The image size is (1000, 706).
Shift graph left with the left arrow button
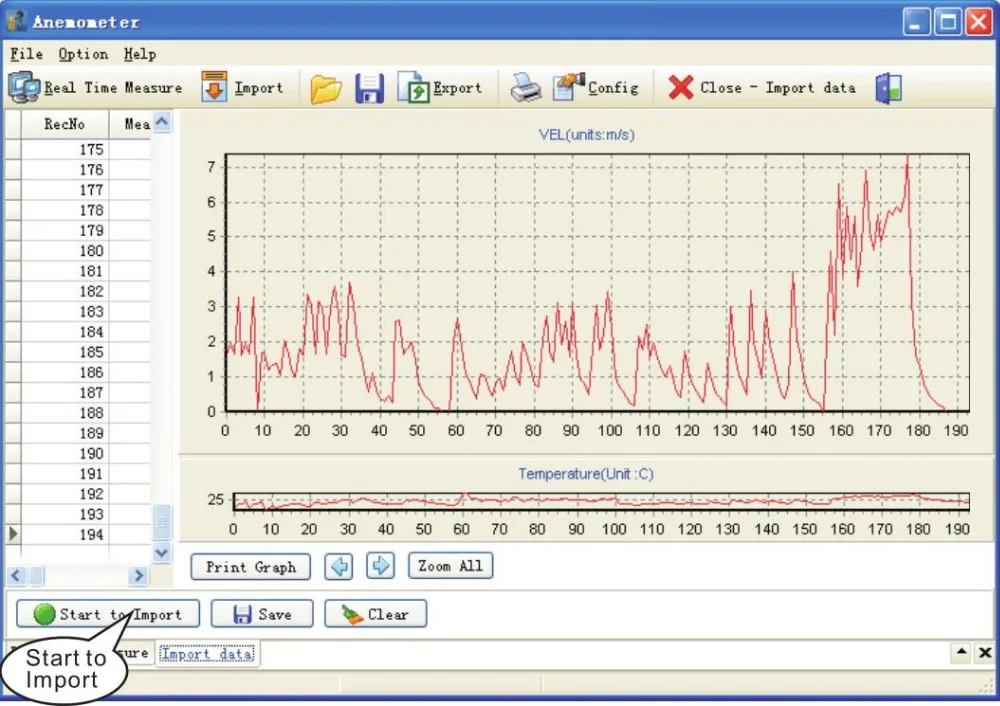pos(339,566)
